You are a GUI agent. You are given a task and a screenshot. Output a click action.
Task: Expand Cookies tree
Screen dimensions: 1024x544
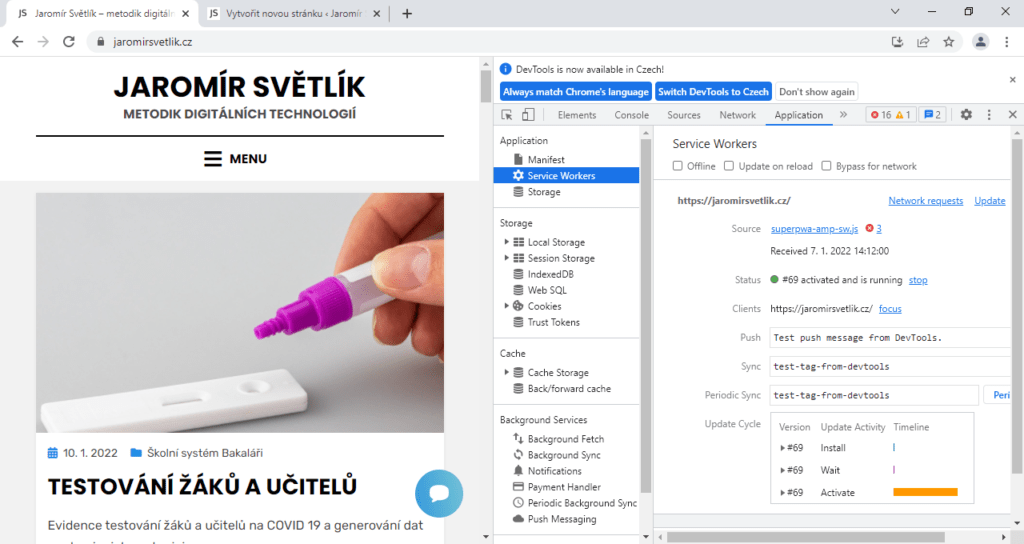click(x=506, y=306)
